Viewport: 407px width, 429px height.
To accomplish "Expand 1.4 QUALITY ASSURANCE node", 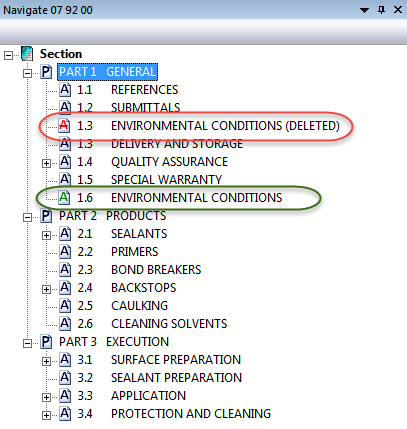I will [46, 163].
